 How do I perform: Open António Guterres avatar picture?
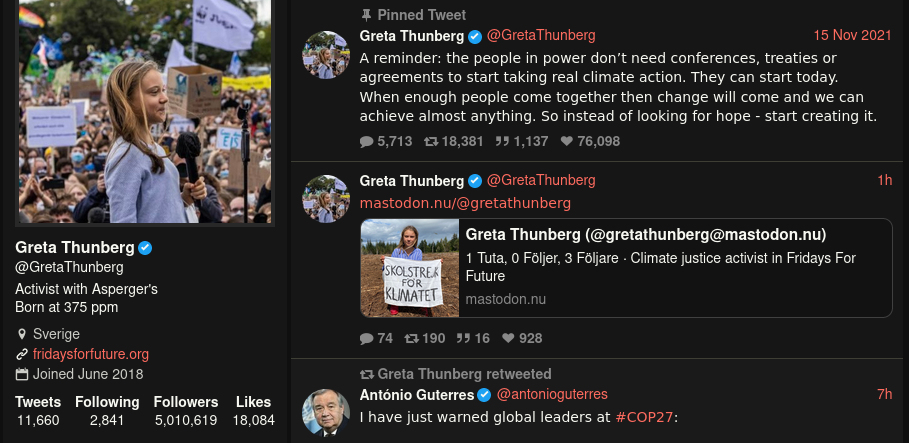tap(326, 412)
